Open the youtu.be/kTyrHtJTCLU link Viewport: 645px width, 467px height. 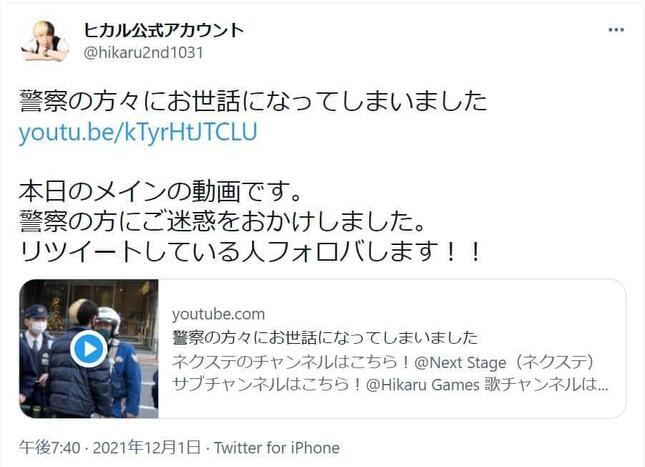tap(138, 132)
